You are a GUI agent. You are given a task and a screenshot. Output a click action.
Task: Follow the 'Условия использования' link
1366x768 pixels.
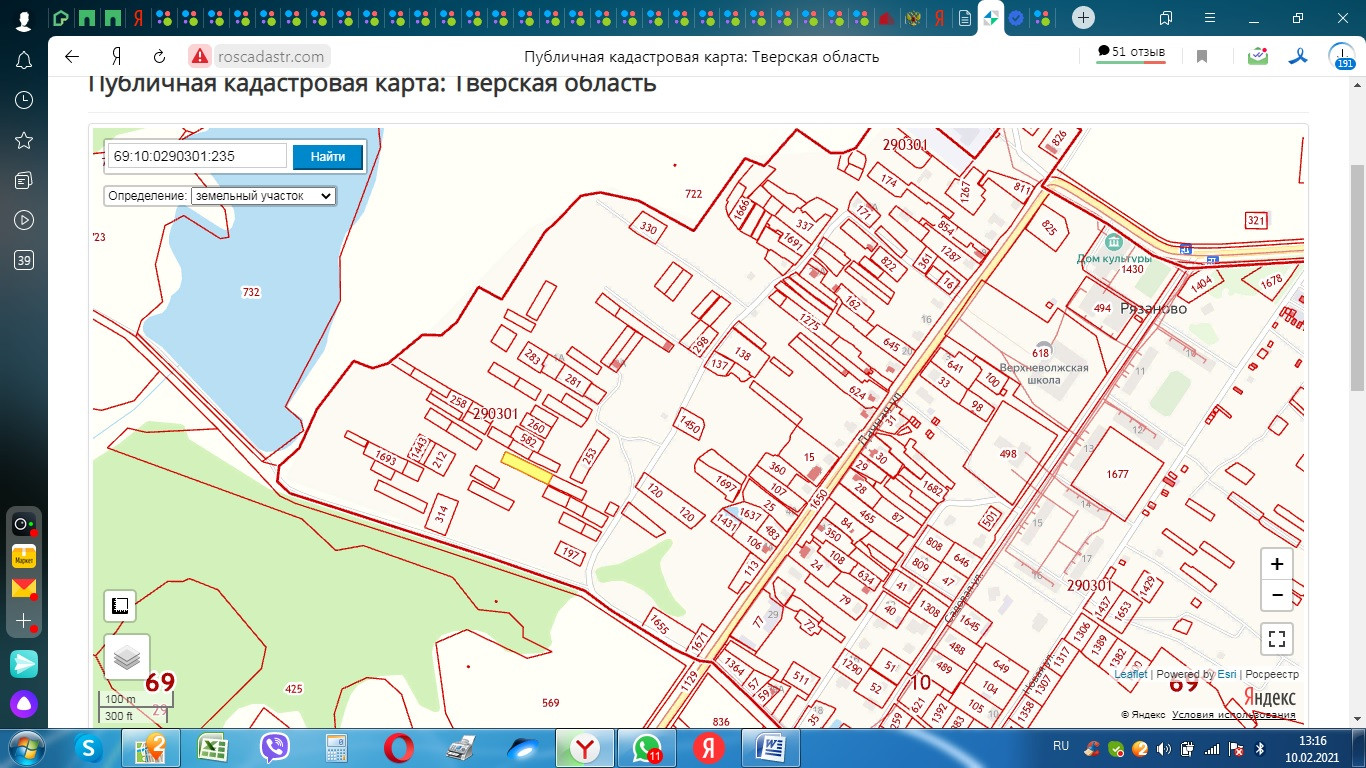pyautogui.click(x=1234, y=715)
